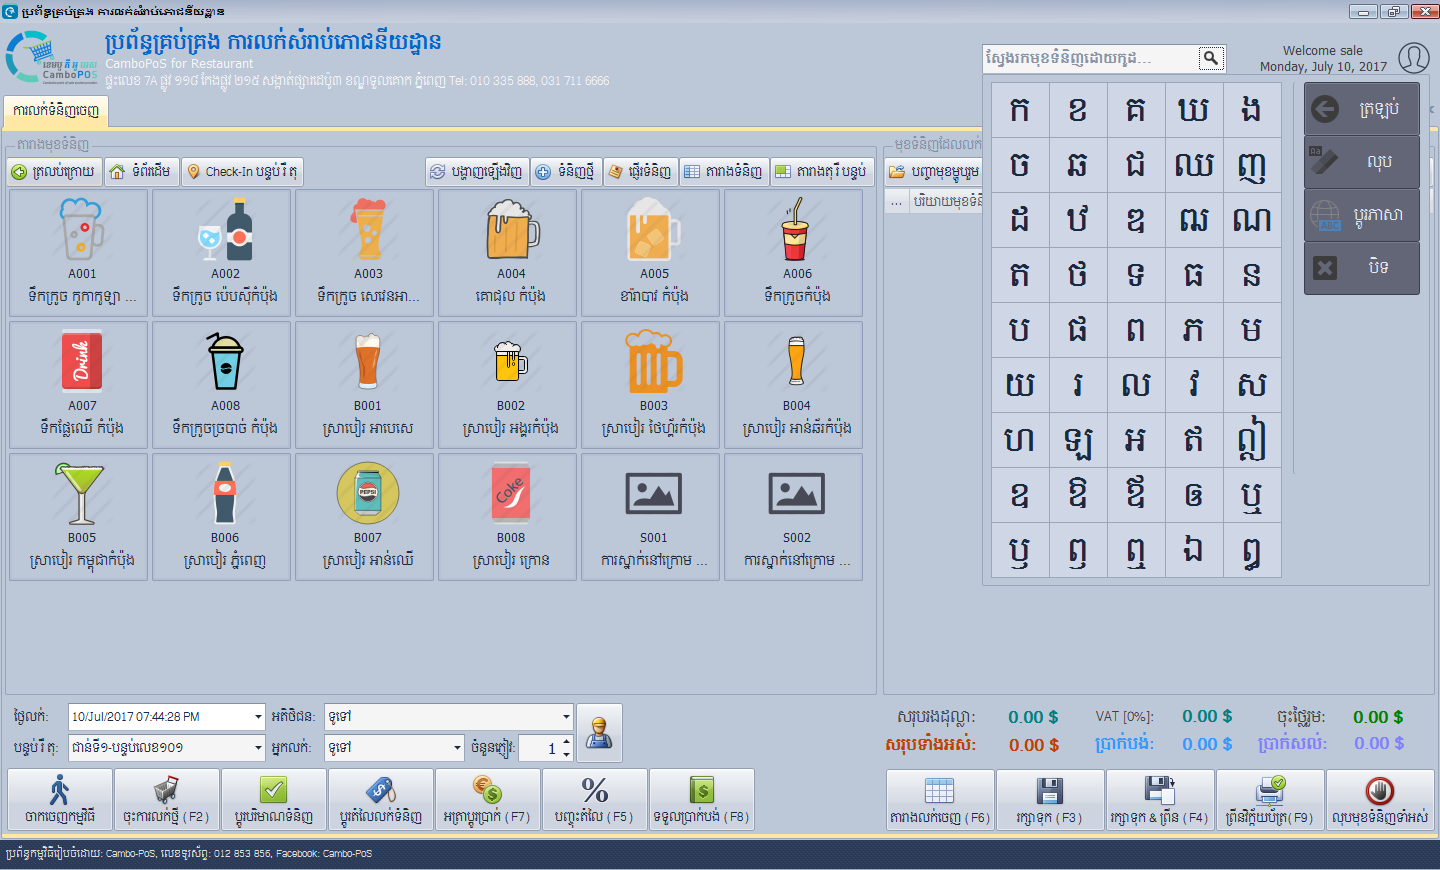Click the receive payment (F8) button

[x=703, y=799]
